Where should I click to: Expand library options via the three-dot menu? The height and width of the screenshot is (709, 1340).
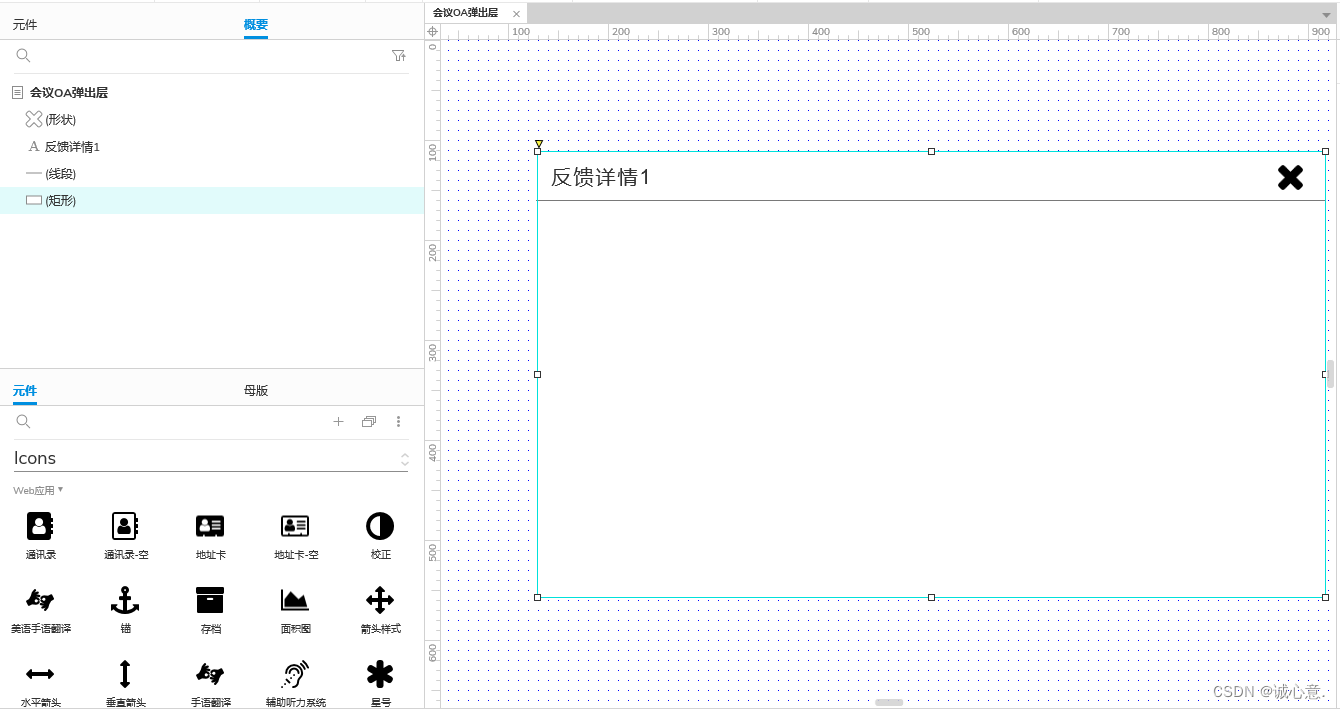pyautogui.click(x=399, y=421)
